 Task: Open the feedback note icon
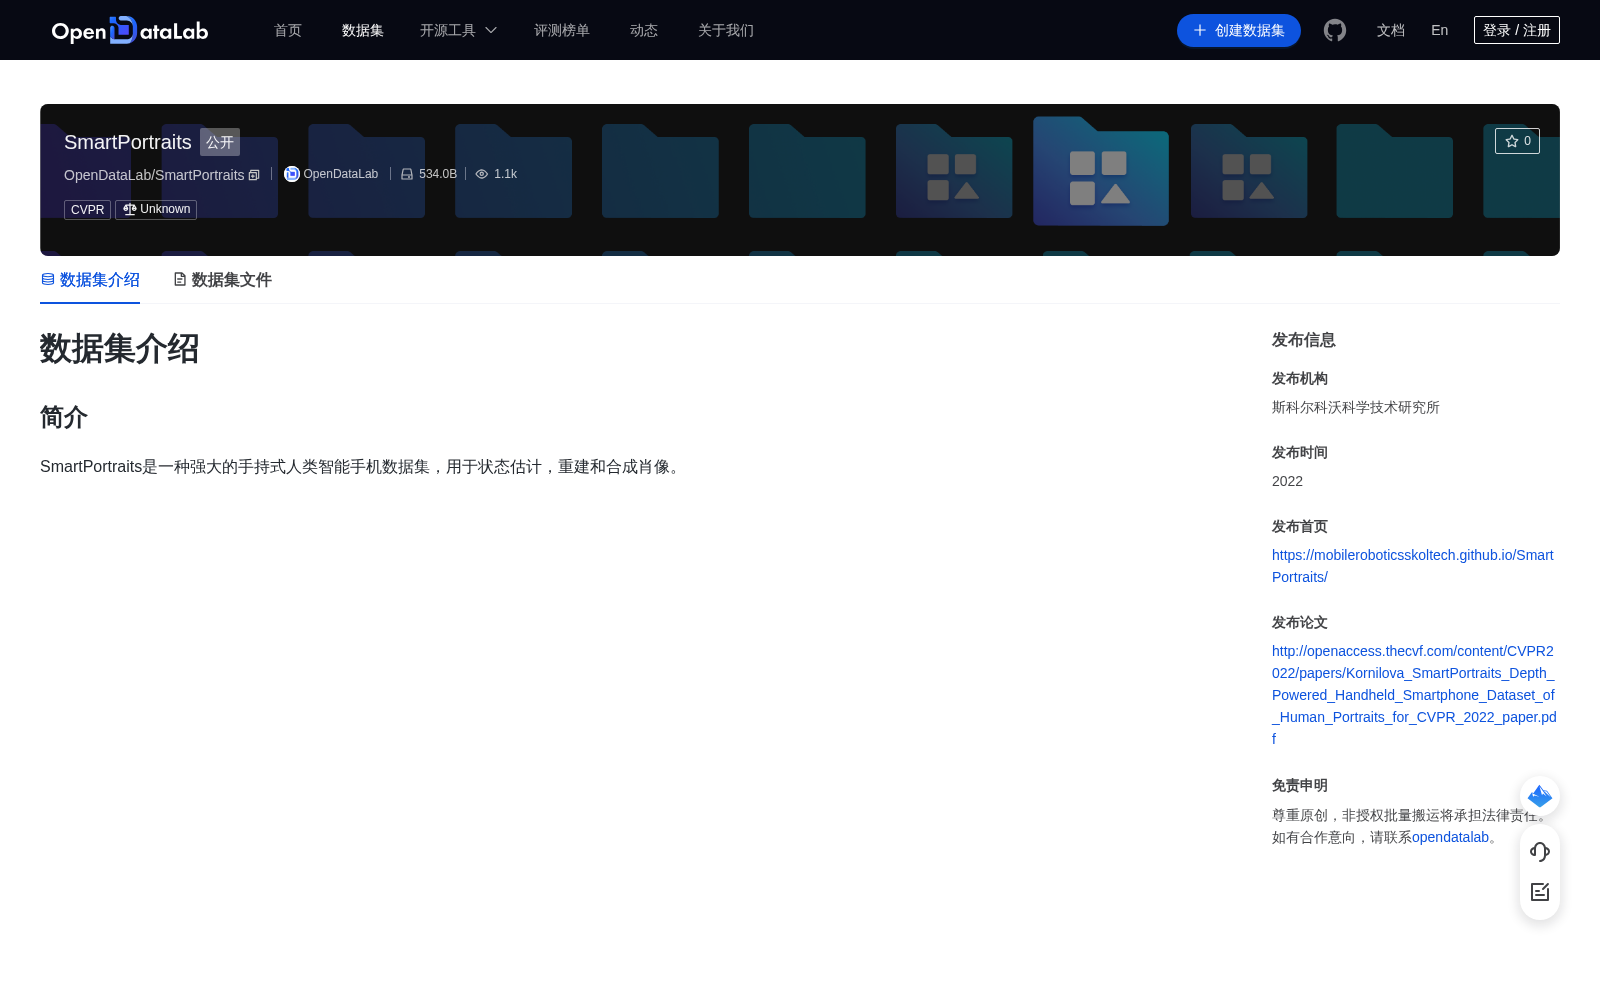(1540, 892)
